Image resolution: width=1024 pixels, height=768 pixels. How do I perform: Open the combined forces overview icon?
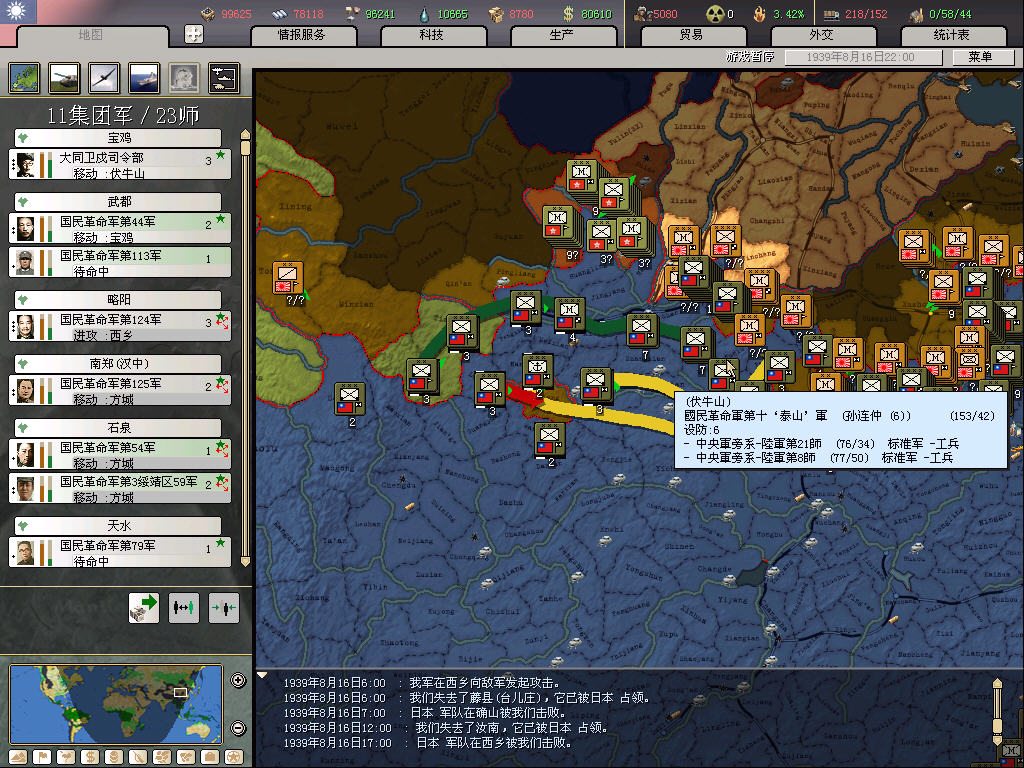tap(224, 78)
